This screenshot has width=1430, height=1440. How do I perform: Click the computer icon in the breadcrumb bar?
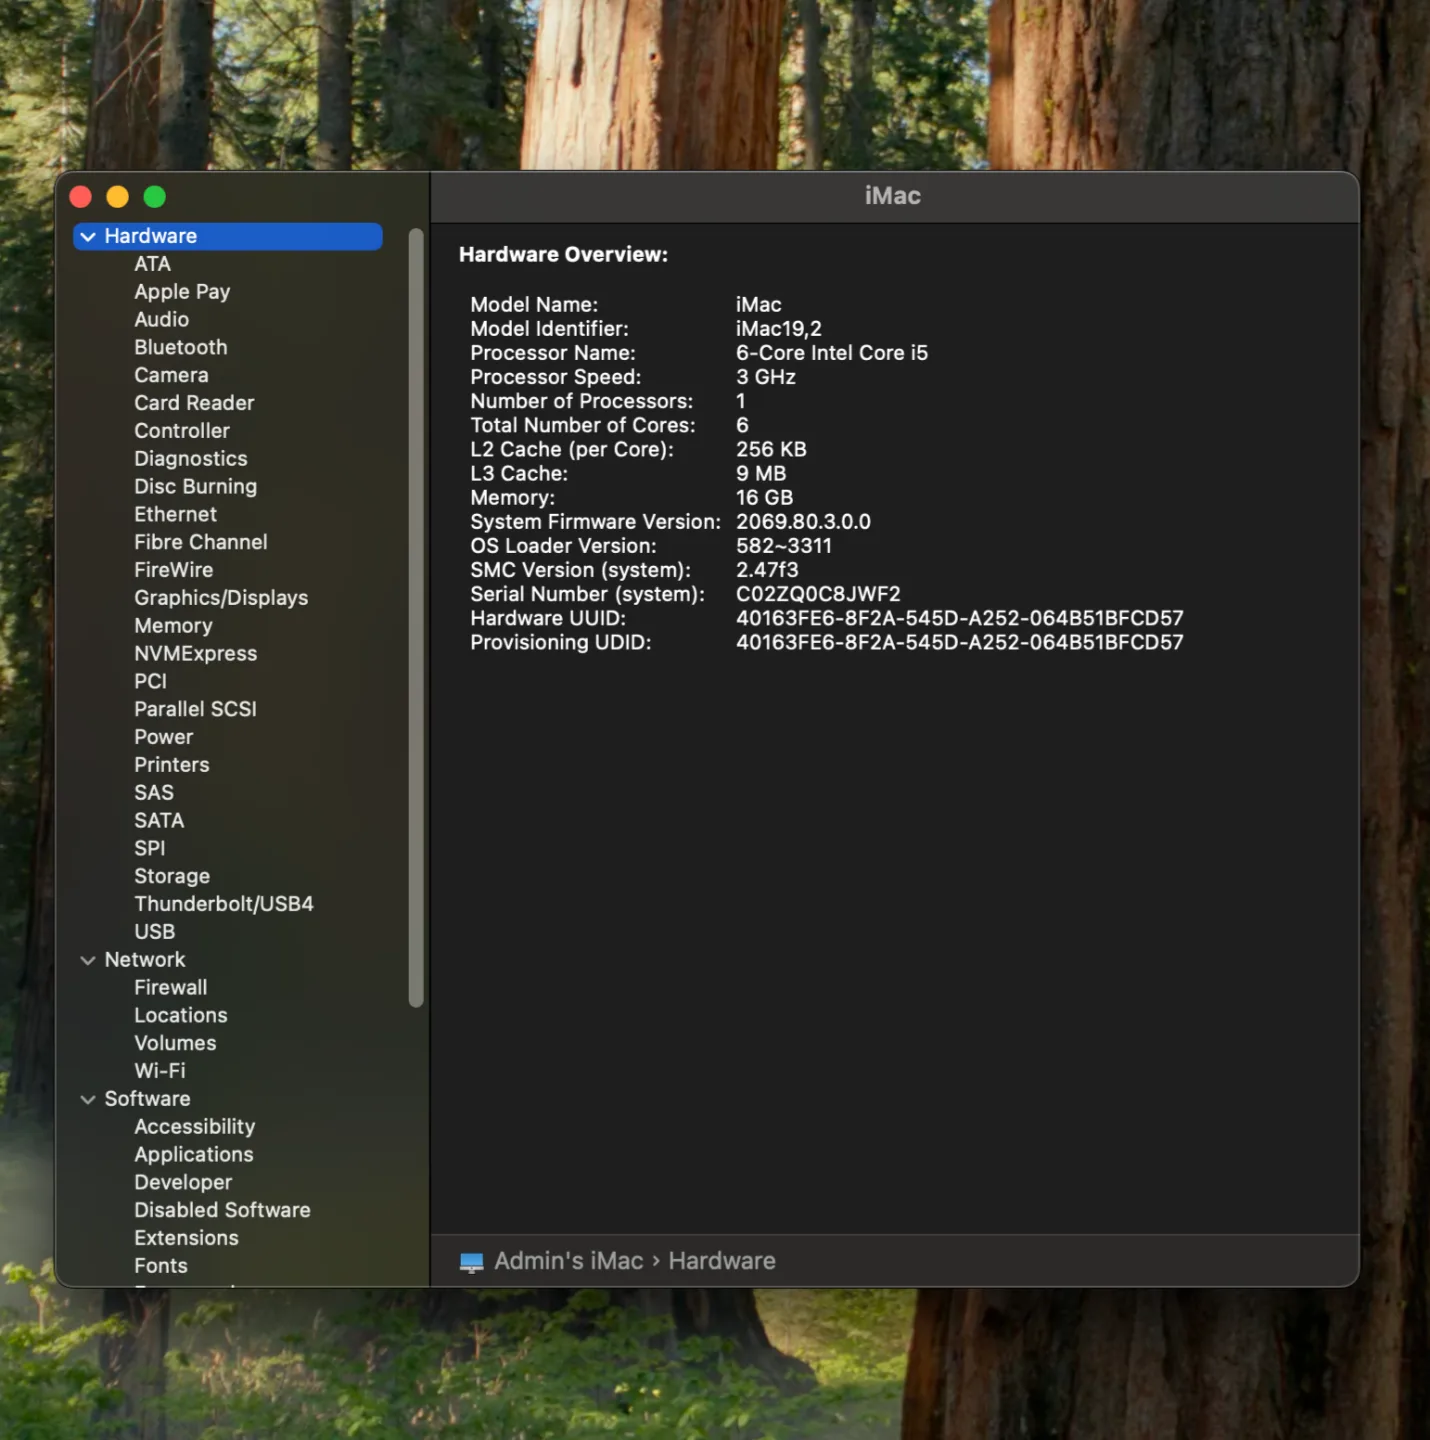(471, 1260)
